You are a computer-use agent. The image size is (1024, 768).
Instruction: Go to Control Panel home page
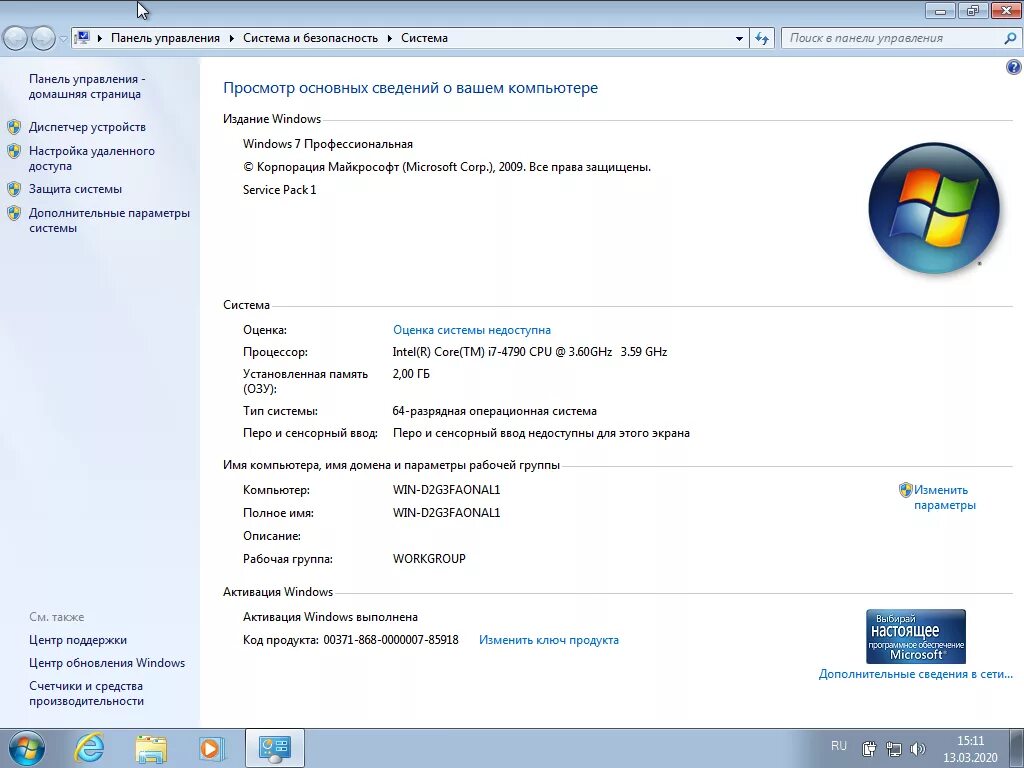point(86,86)
